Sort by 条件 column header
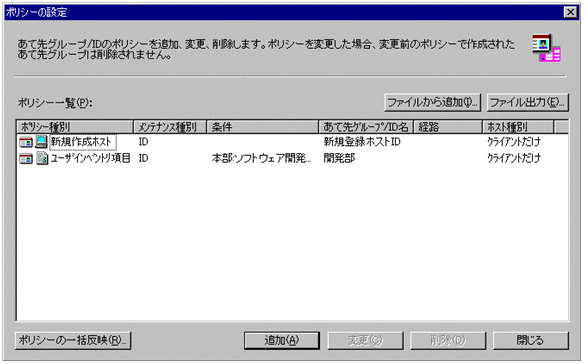Screen dimensions: 585x364 [263, 127]
